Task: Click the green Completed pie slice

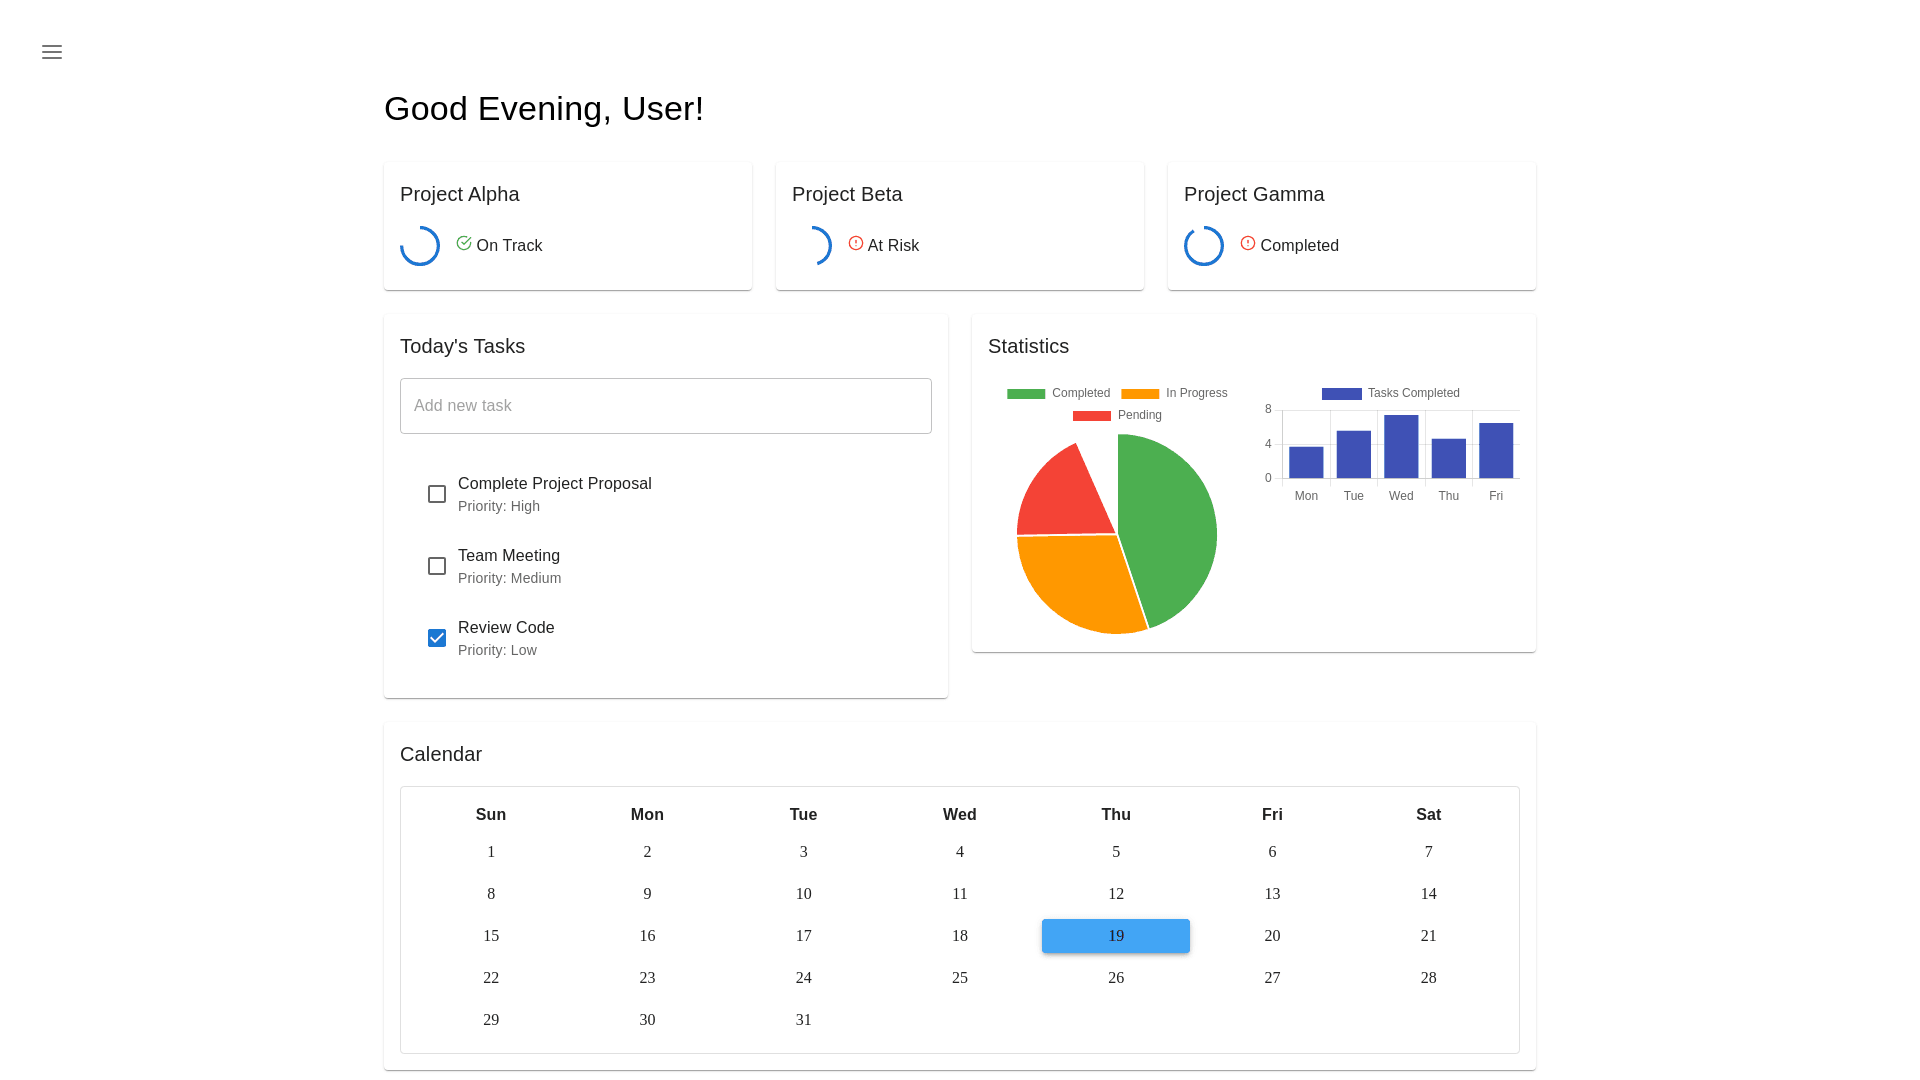Action: click(x=1170, y=530)
